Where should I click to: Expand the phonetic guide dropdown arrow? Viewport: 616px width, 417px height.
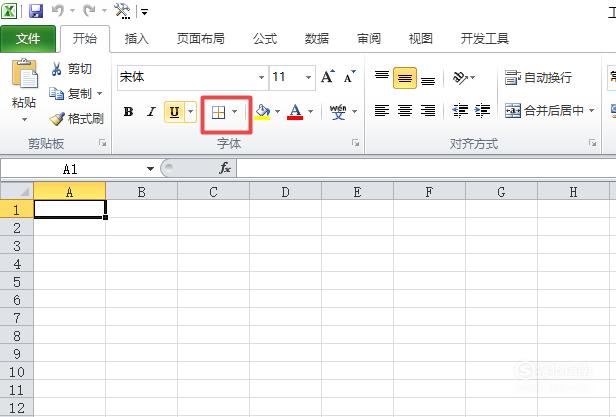[x=354, y=112]
